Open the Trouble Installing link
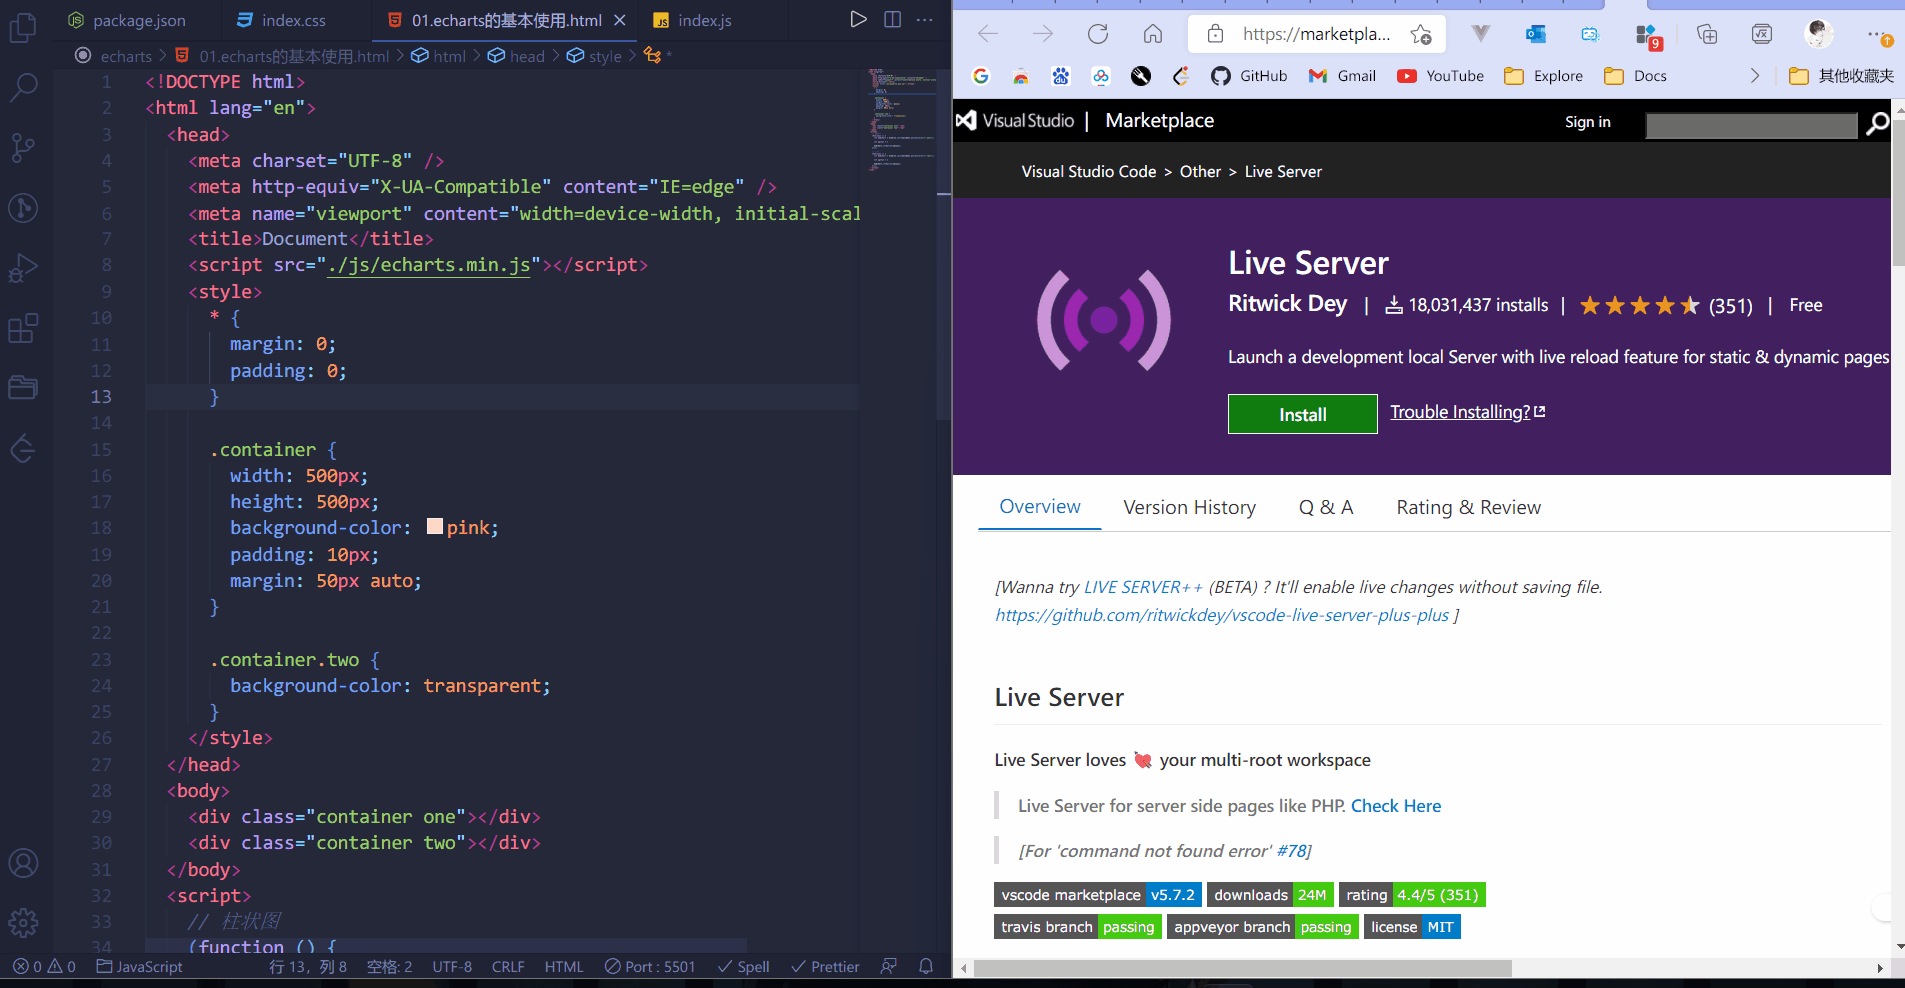The width and height of the screenshot is (1905, 988). pyautogui.click(x=1467, y=412)
